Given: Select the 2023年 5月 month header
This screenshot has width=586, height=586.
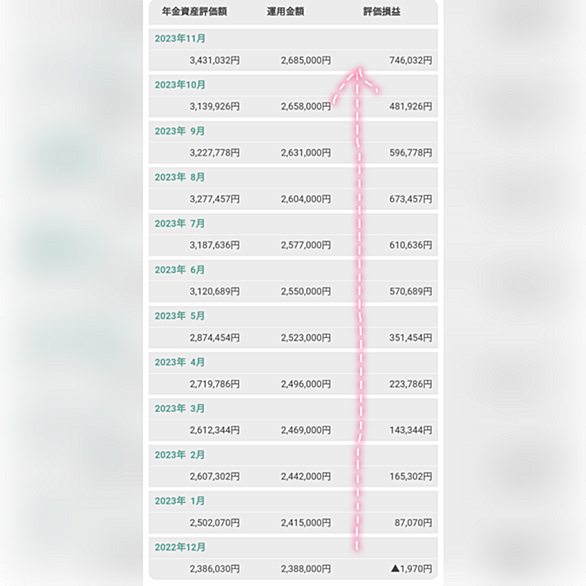Looking at the screenshot, I should point(293,316).
